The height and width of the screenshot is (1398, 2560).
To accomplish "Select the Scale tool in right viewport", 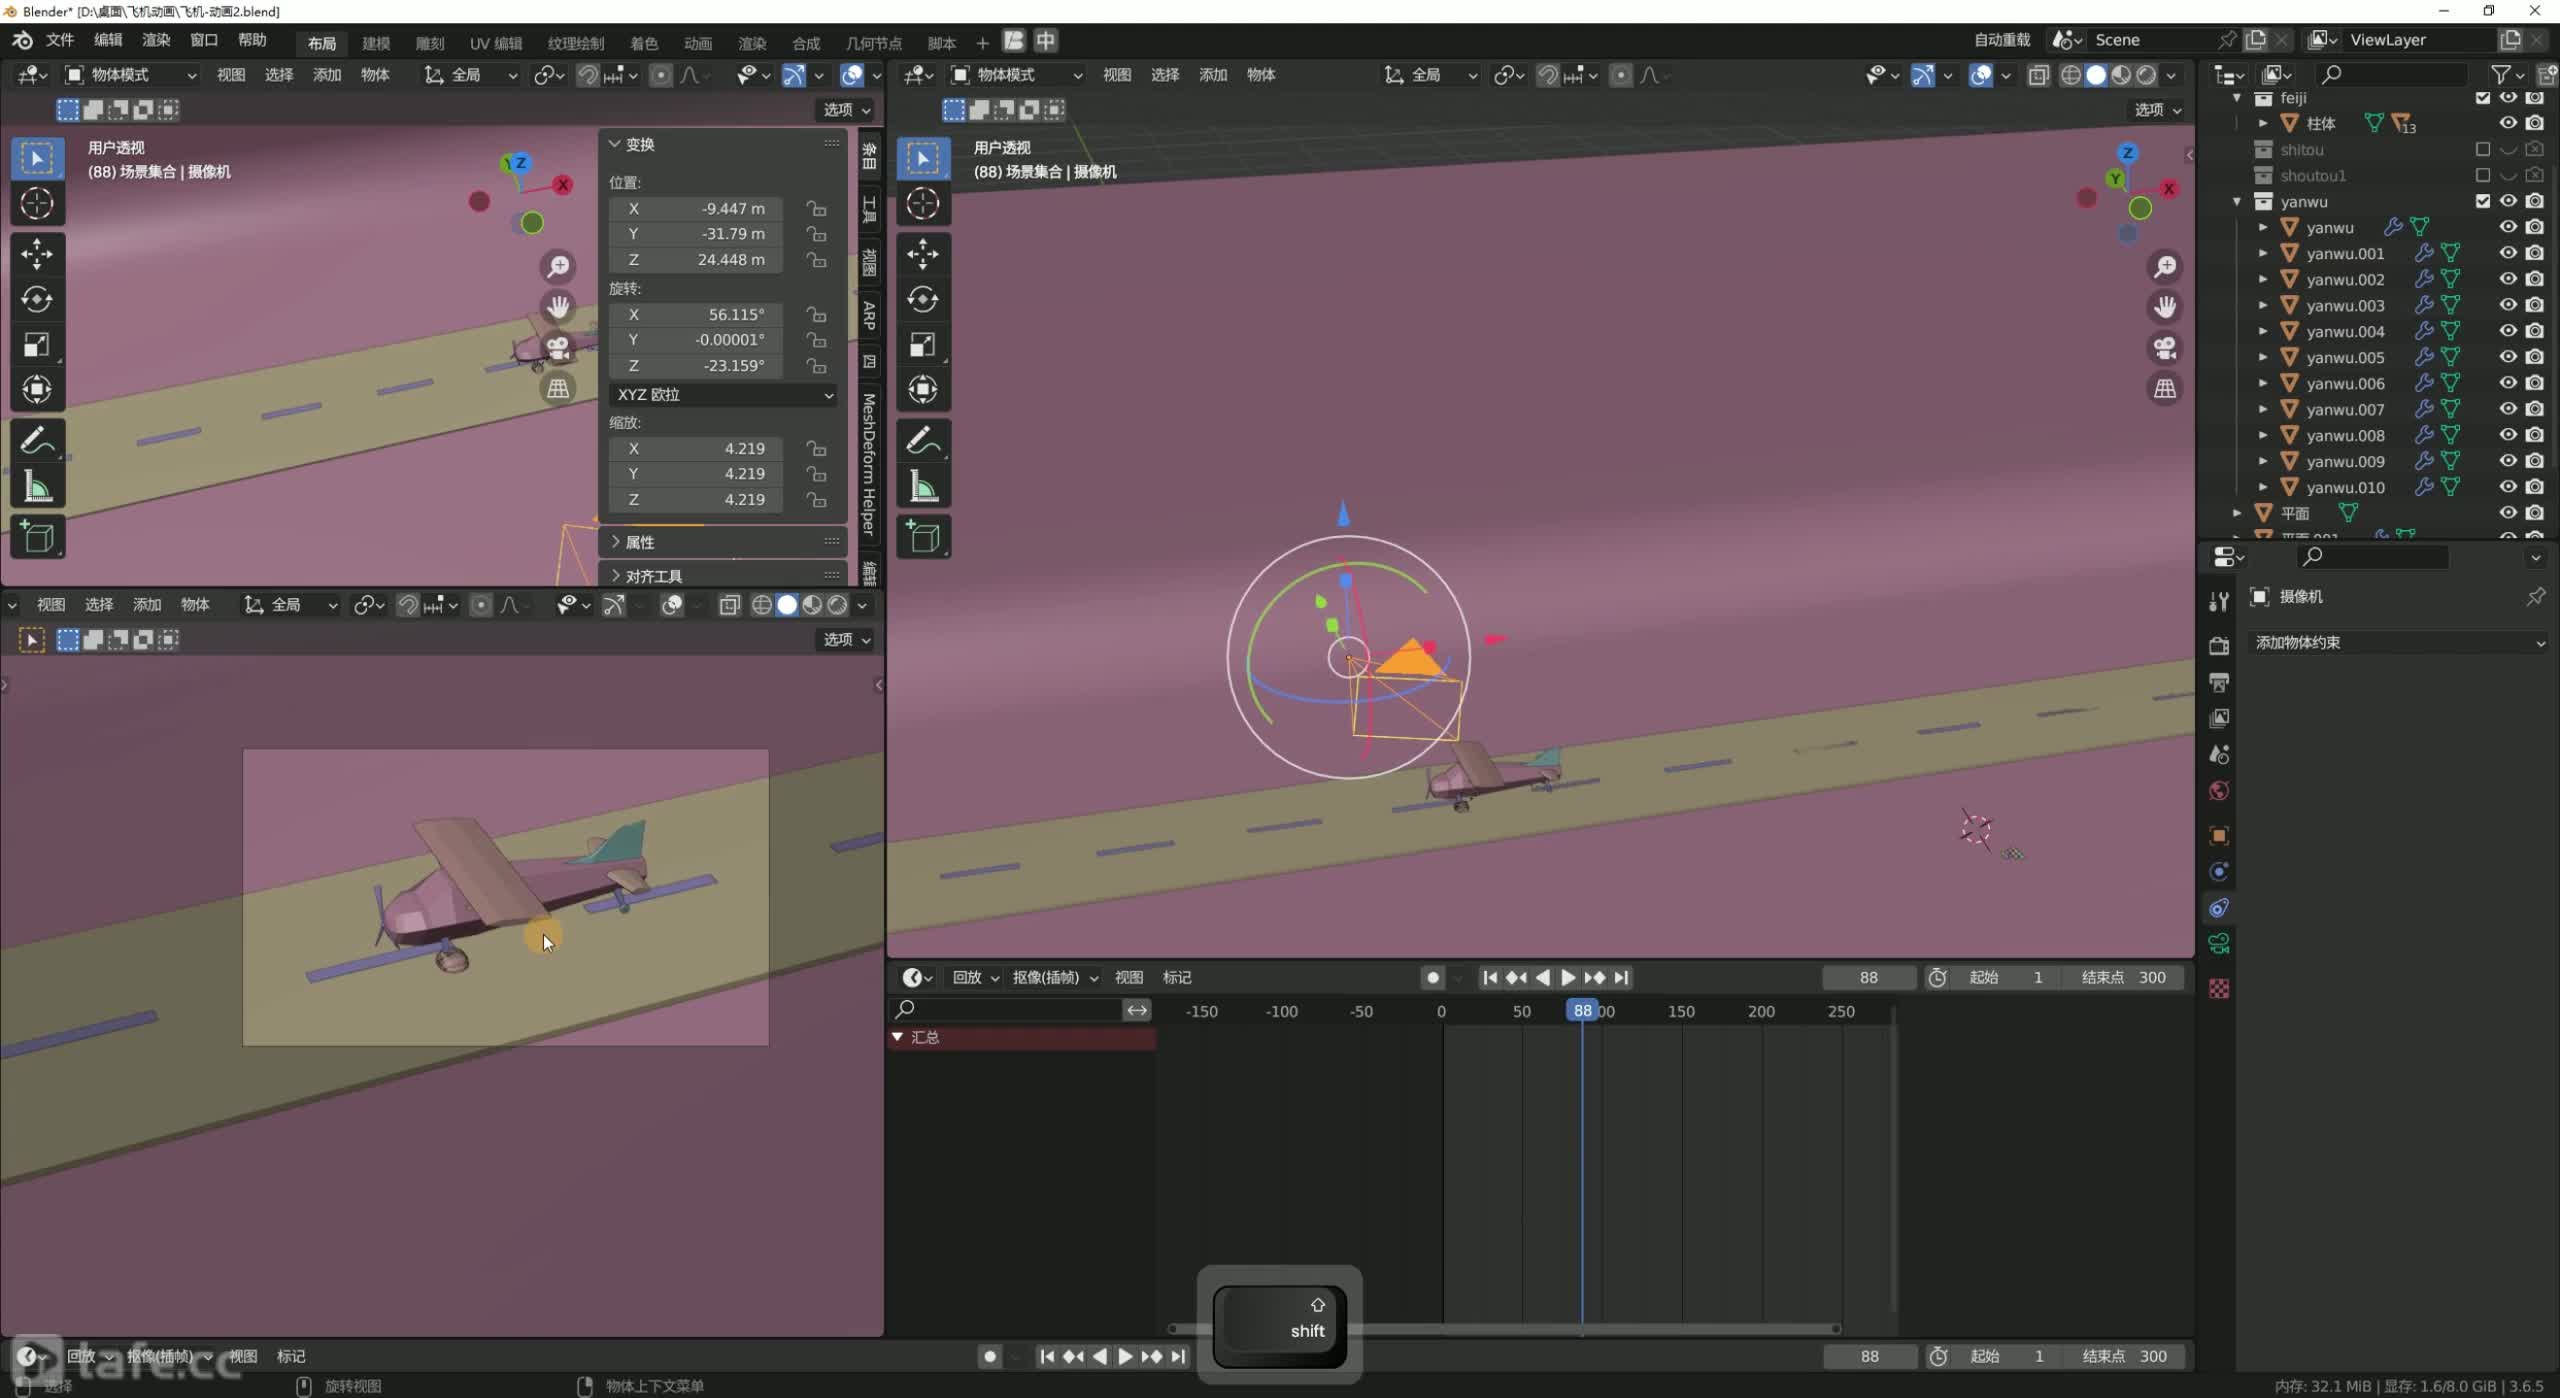I will [922, 345].
